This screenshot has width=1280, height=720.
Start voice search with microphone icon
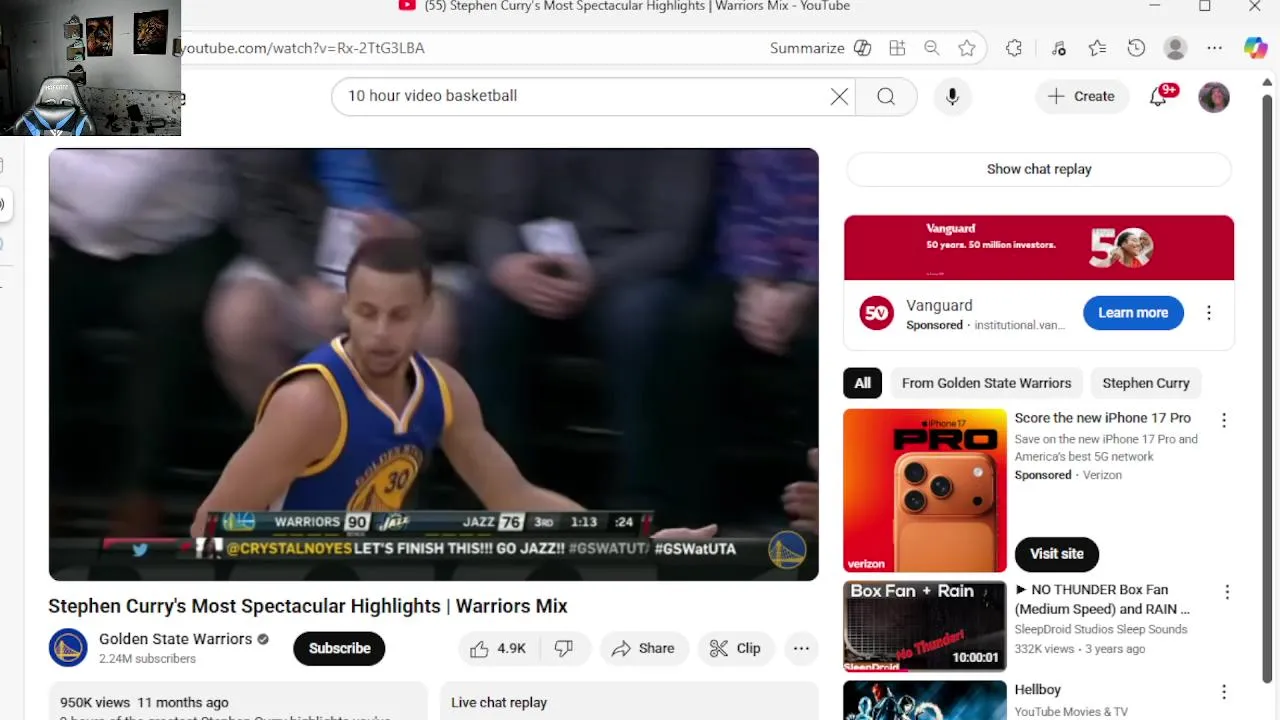[952, 97]
